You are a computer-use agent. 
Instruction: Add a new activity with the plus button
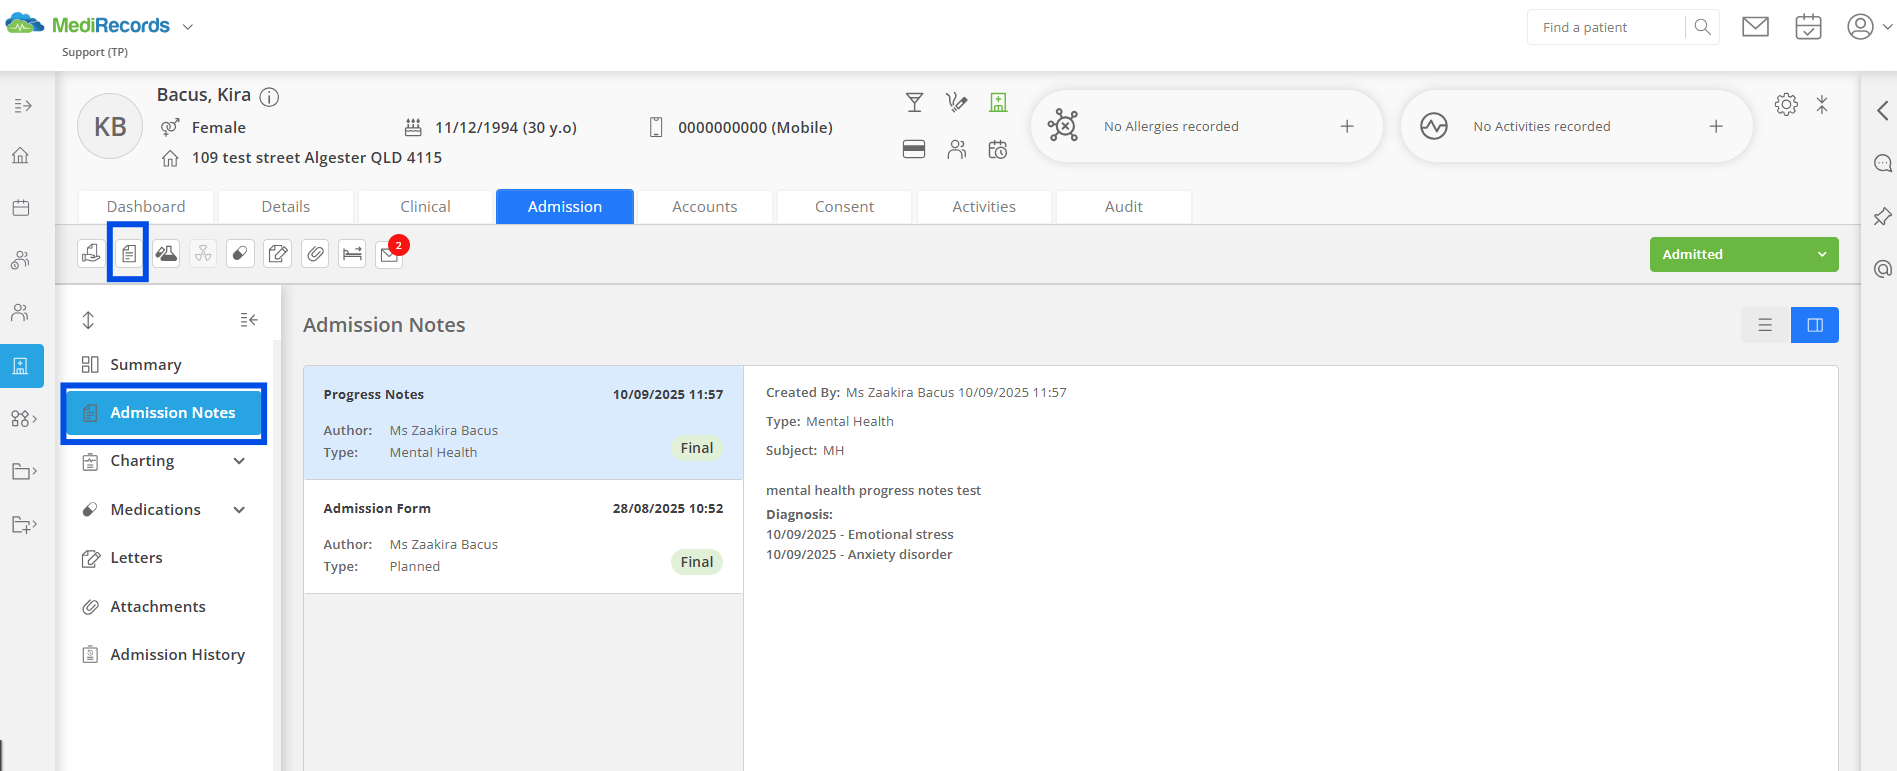pos(1716,126)
